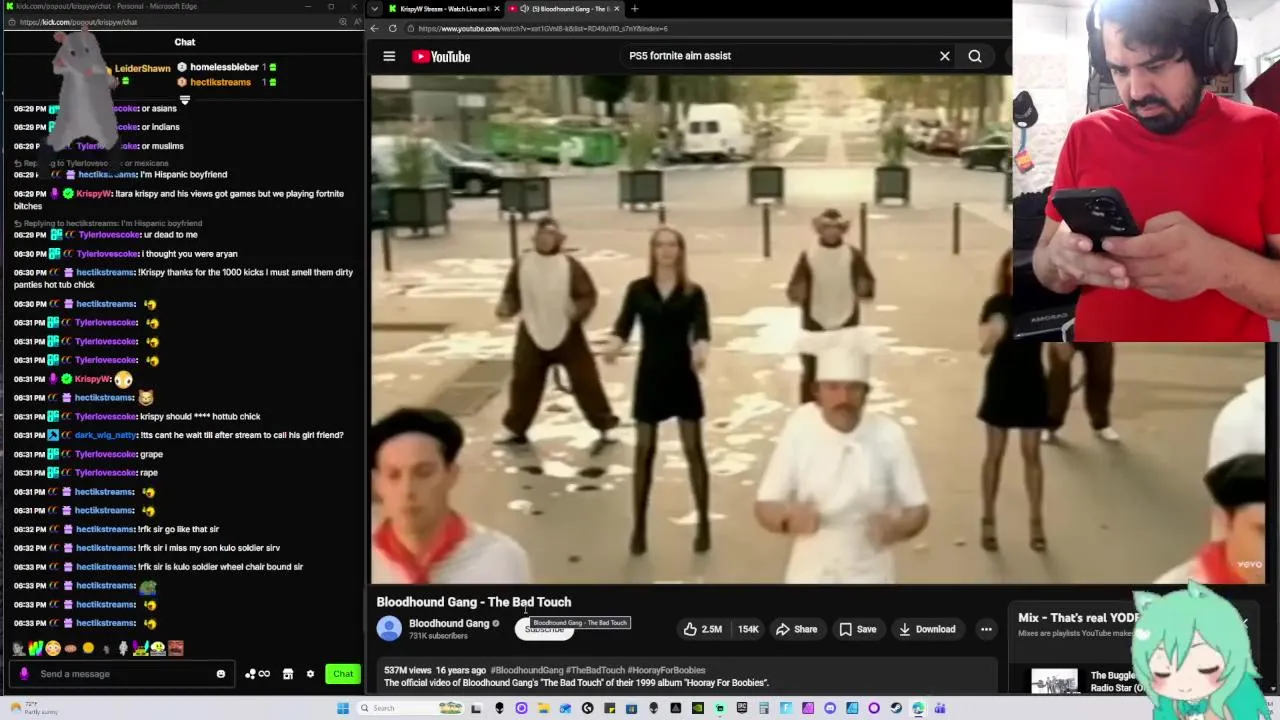Viewport: 1280px width, 720px height.
Task: Send message with green Chat button
Action: (x=343, y=674)
